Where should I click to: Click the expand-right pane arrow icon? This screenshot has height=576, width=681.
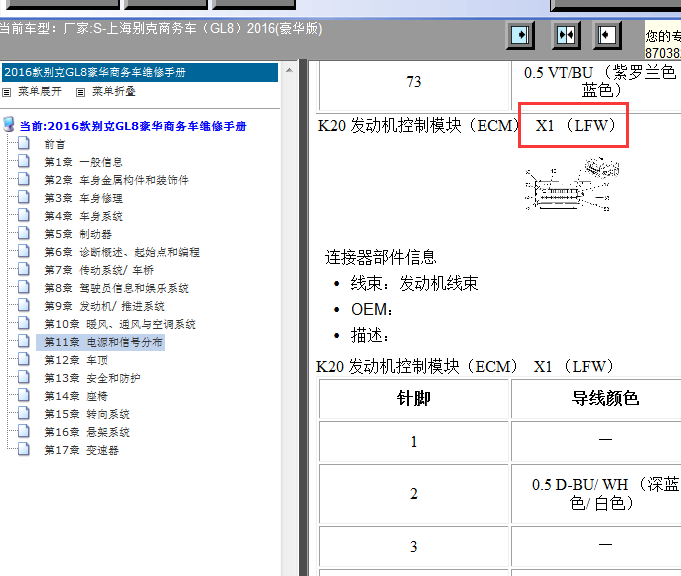(520, 35)
